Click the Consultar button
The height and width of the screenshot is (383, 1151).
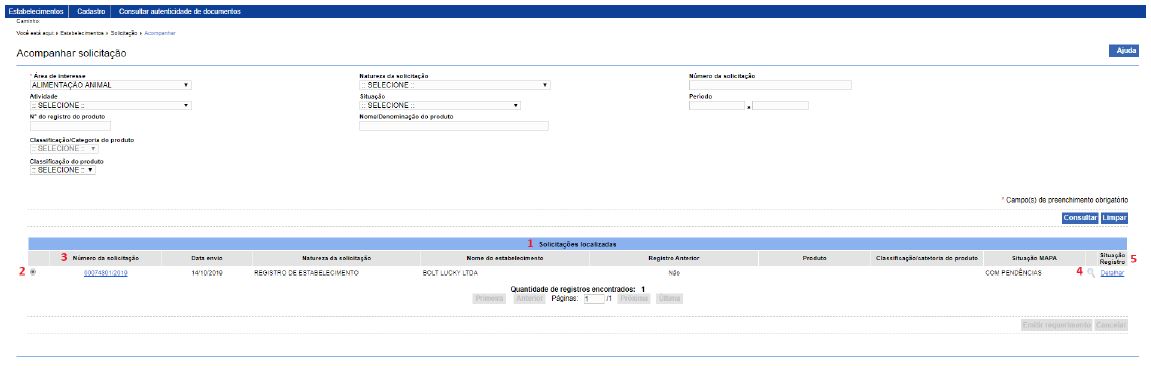click(x=1081, y=218)
